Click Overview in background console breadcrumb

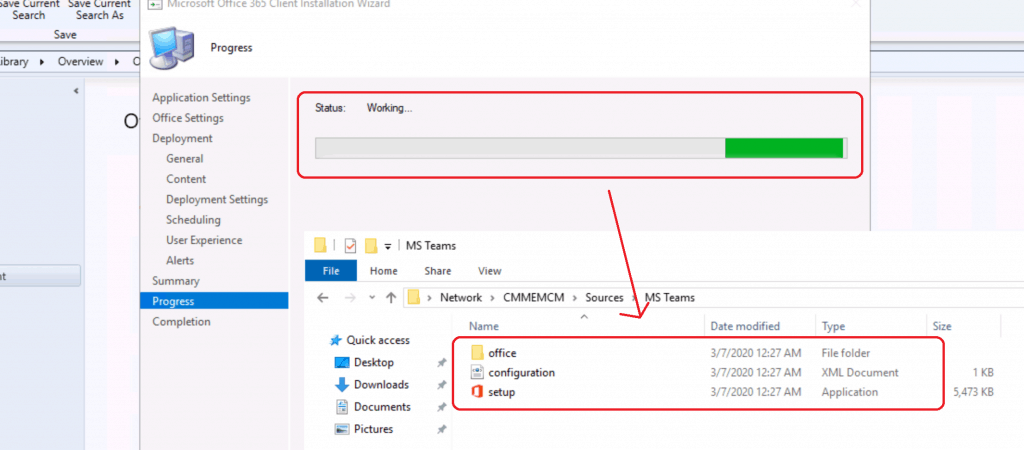tap(80, 61)
